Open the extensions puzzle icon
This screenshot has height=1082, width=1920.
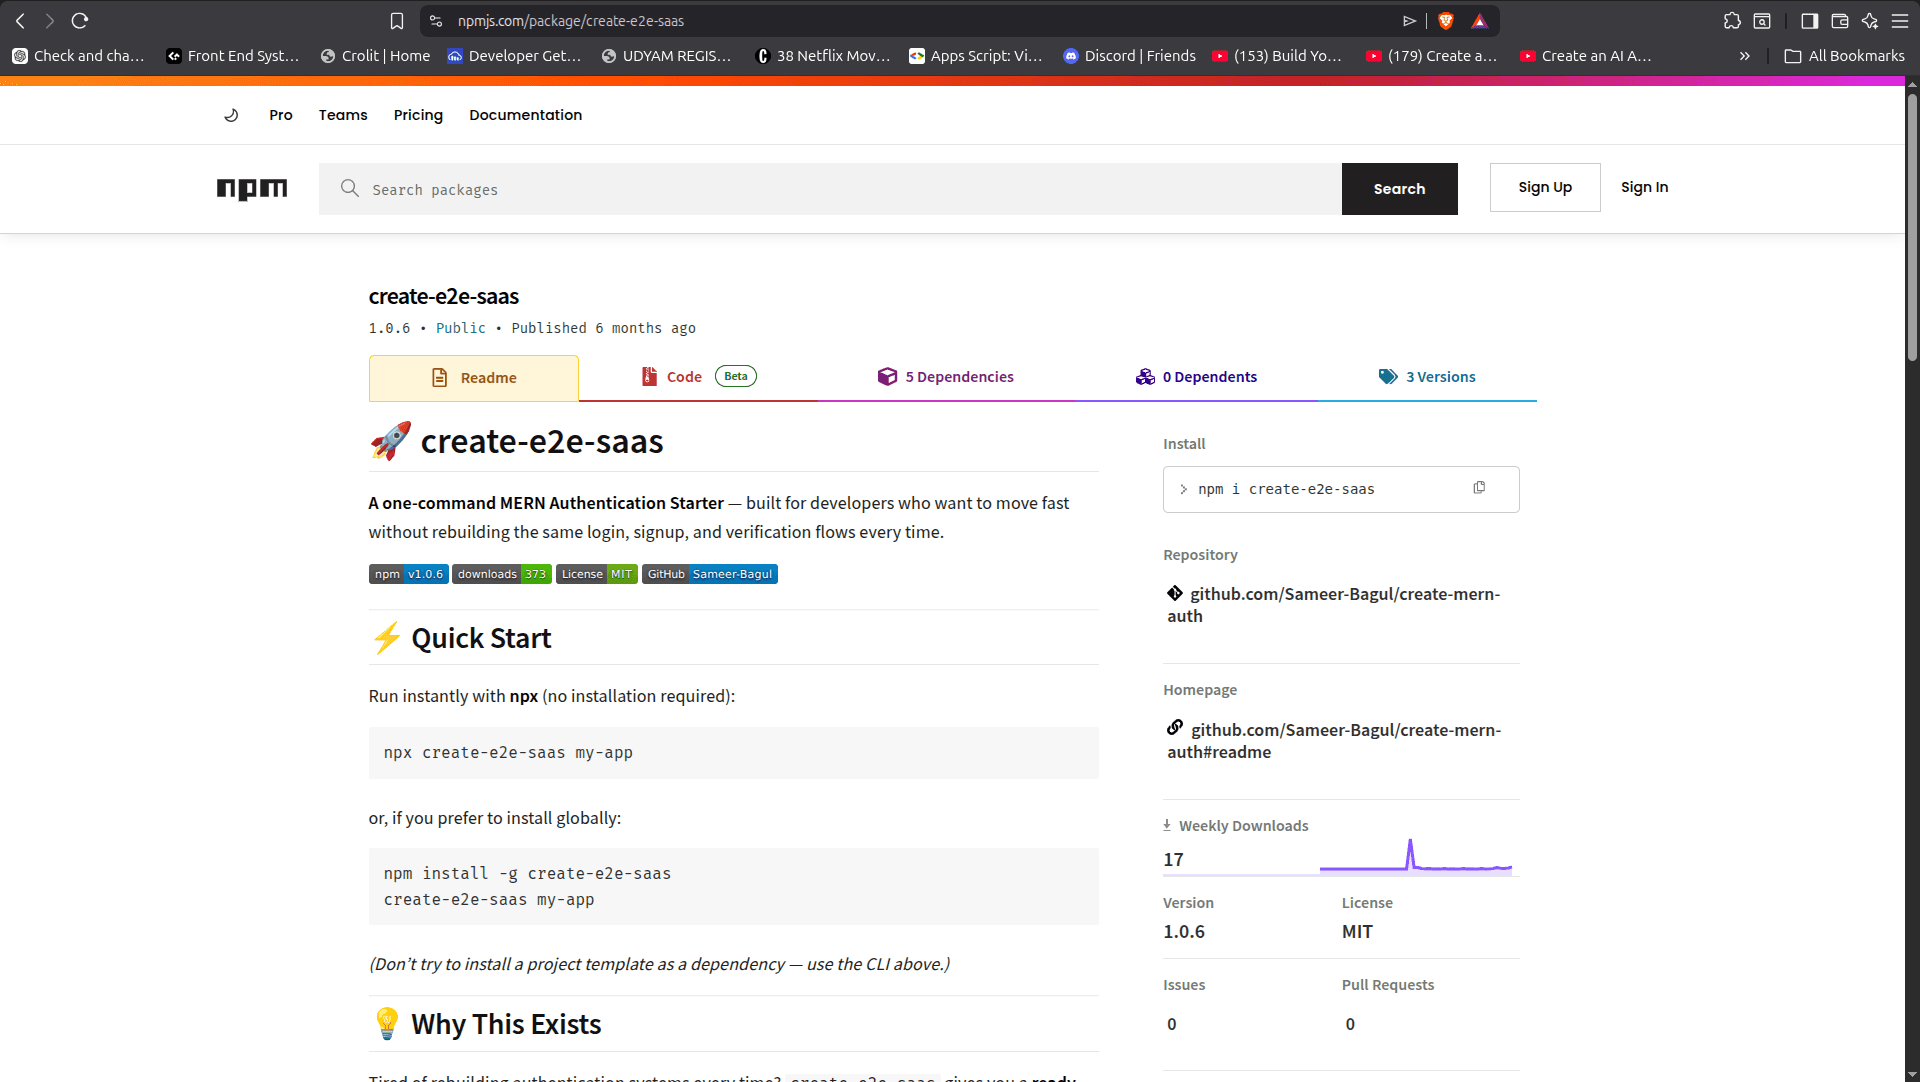(1732, 21)
